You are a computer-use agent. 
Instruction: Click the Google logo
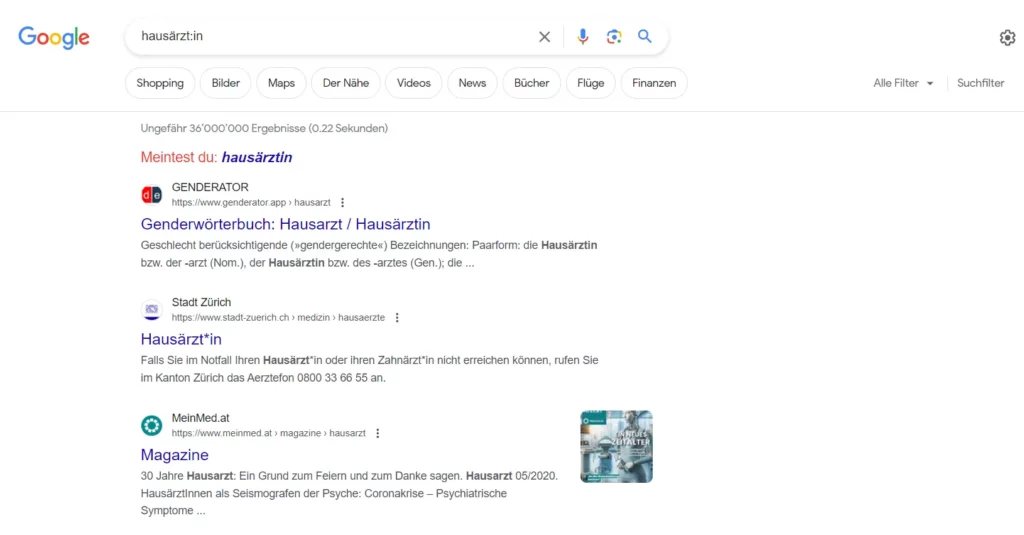tap(54, 38)
